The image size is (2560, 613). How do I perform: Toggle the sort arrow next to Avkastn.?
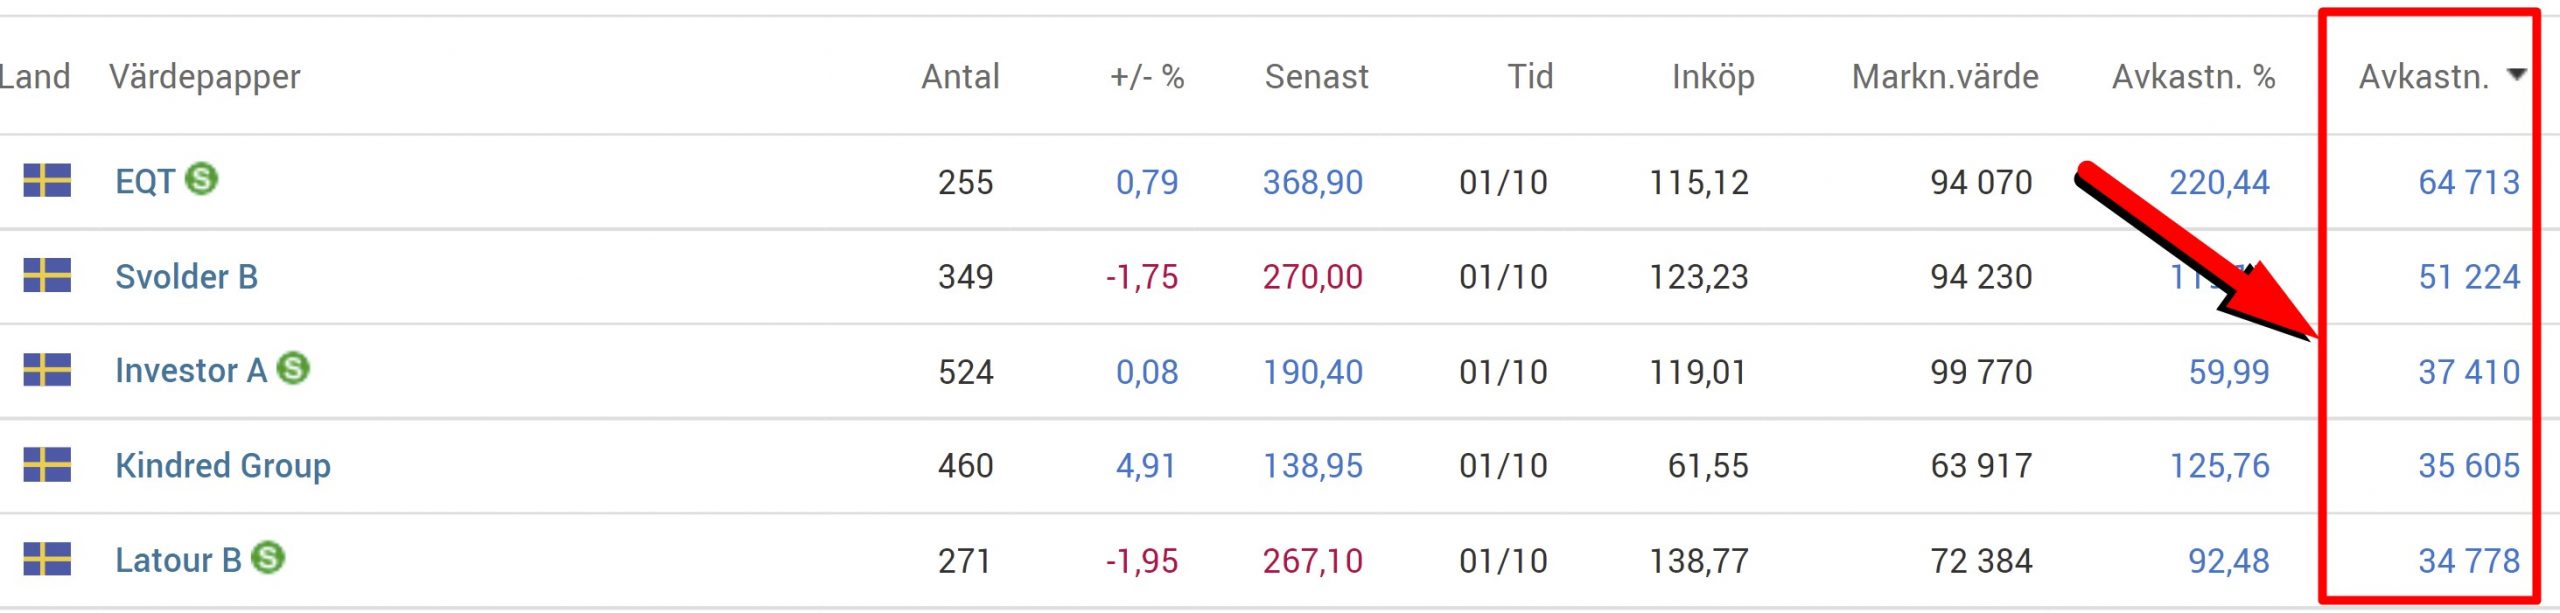coord(2517,75)
